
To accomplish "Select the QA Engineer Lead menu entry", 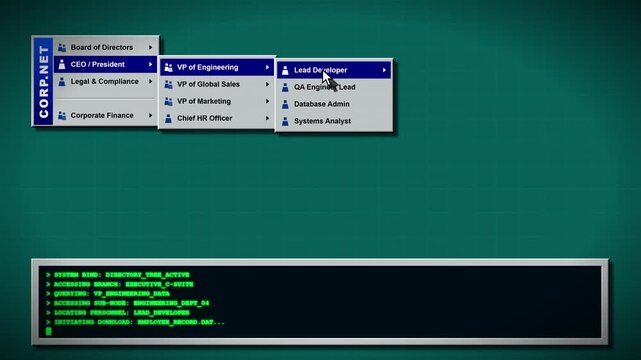I will click(334, 87).
